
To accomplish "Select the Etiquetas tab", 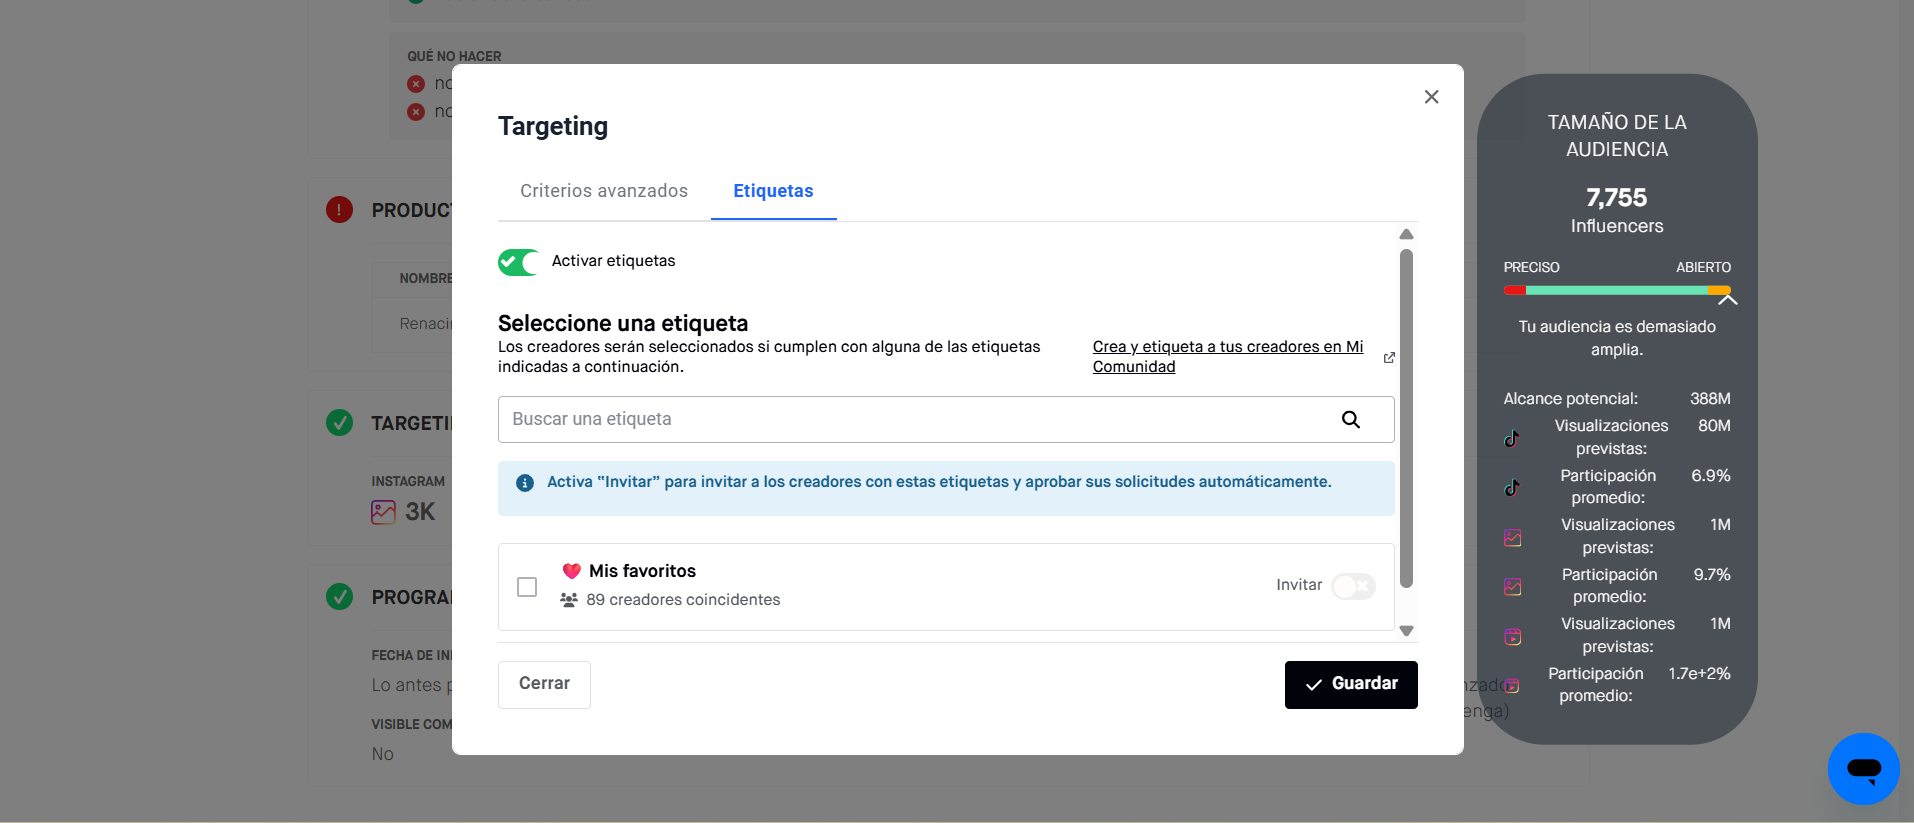I will coord(773,191).
